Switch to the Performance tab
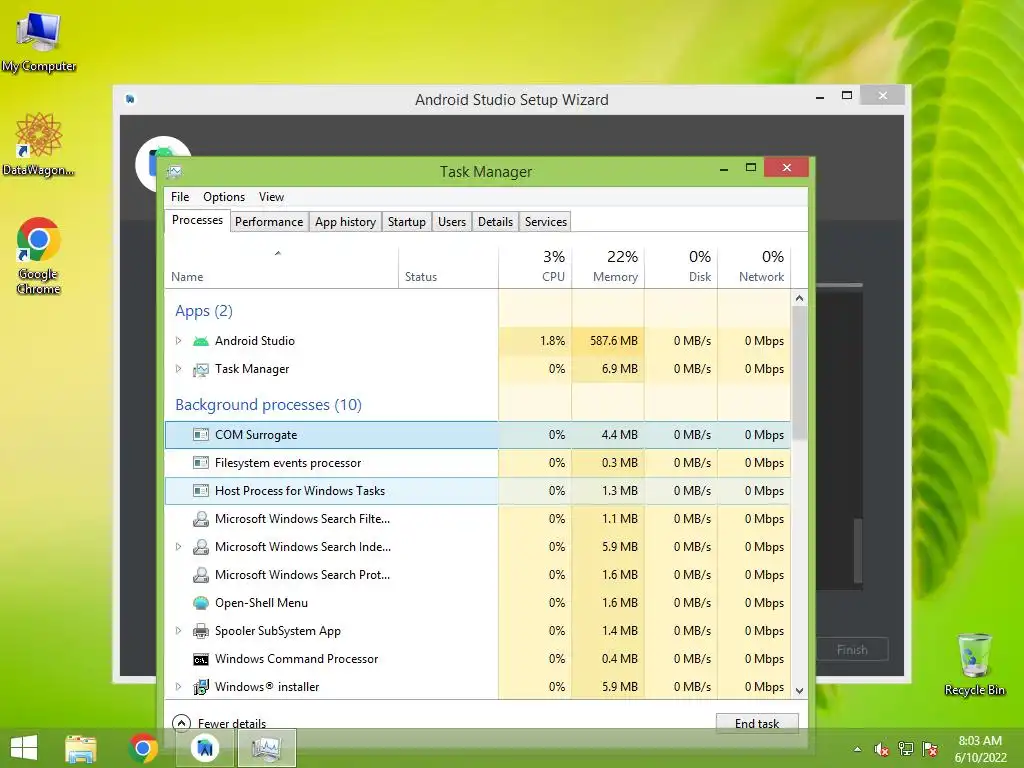 click(269, 222)
